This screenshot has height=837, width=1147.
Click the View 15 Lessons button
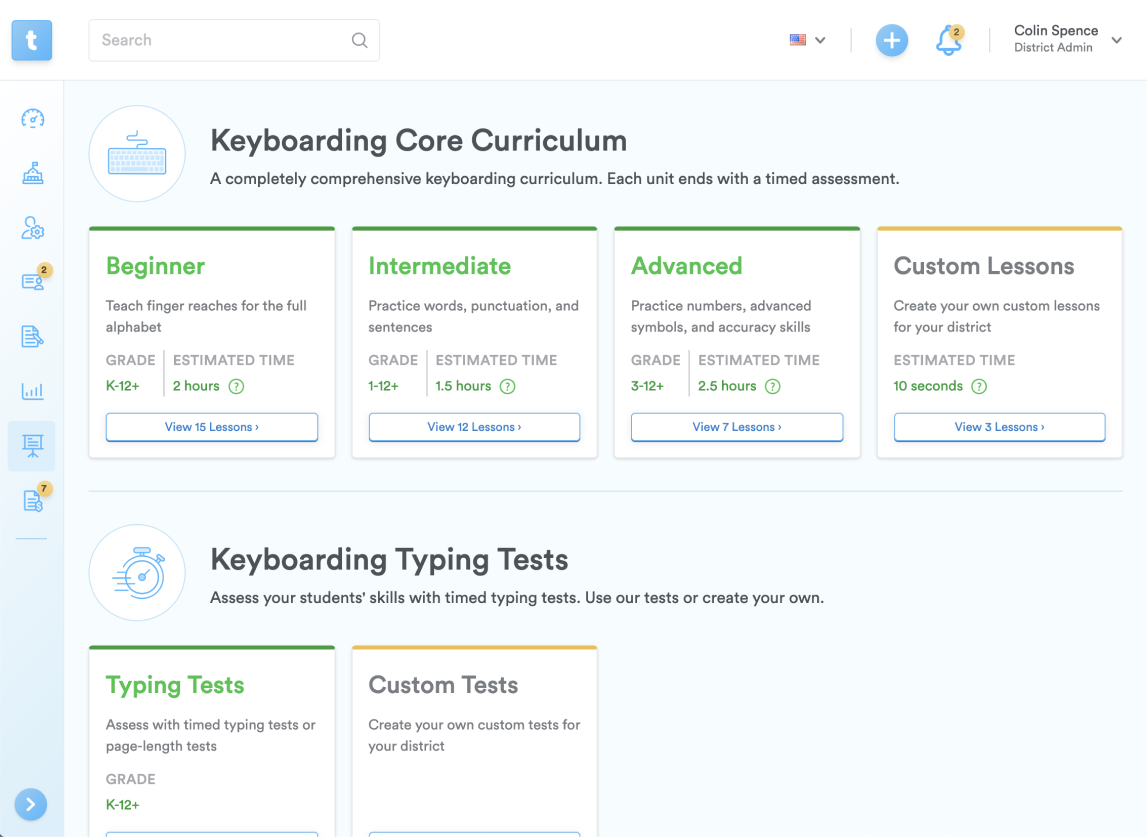[212, 427]
